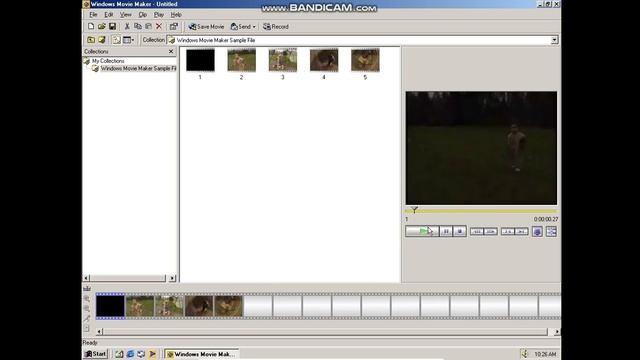Click the New Project icon

pos(91,27)
